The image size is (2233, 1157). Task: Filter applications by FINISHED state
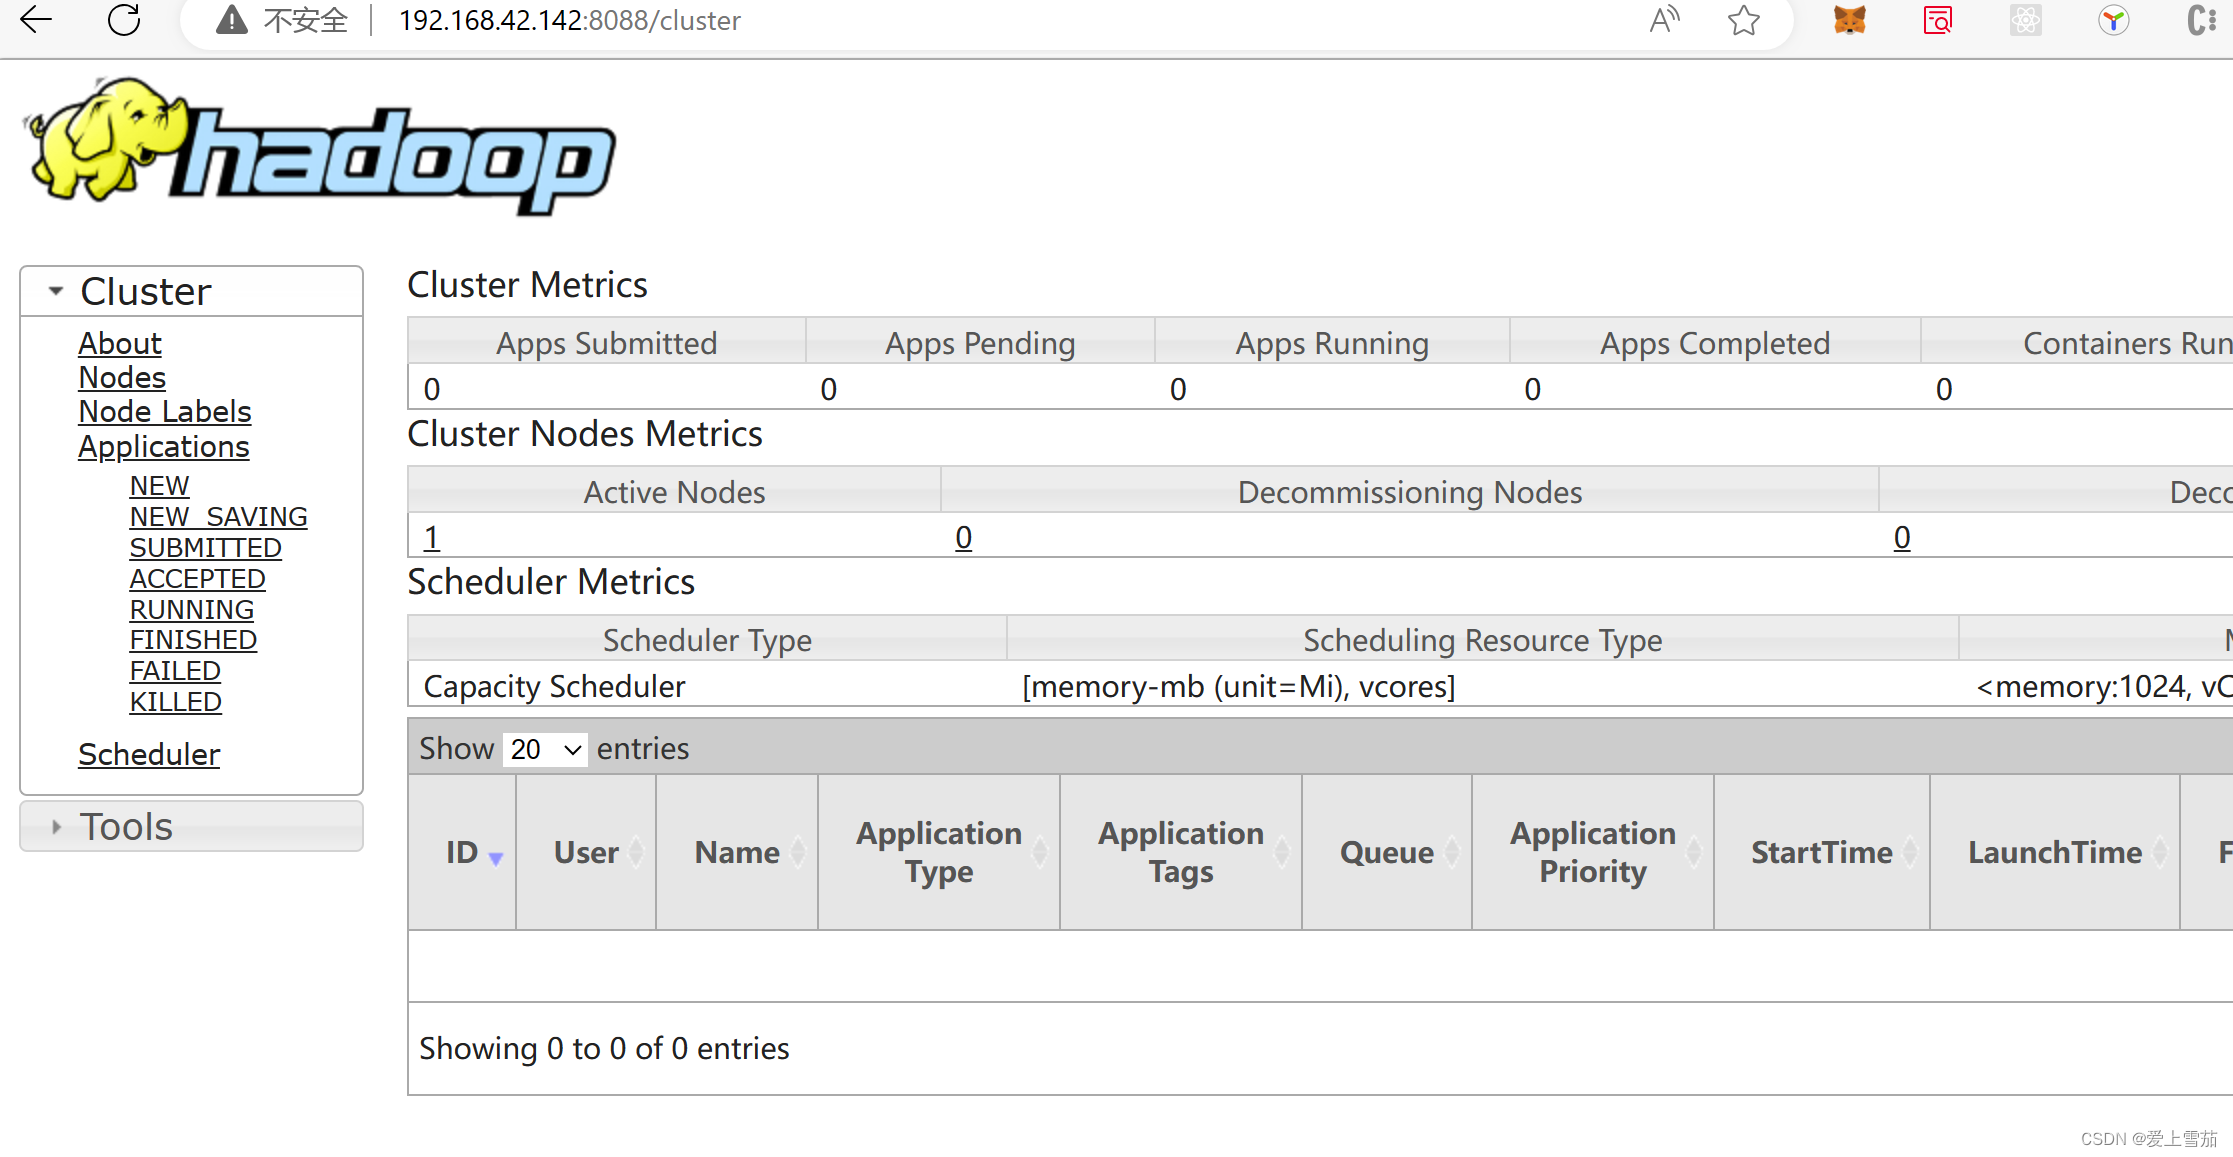pos(193,640)
